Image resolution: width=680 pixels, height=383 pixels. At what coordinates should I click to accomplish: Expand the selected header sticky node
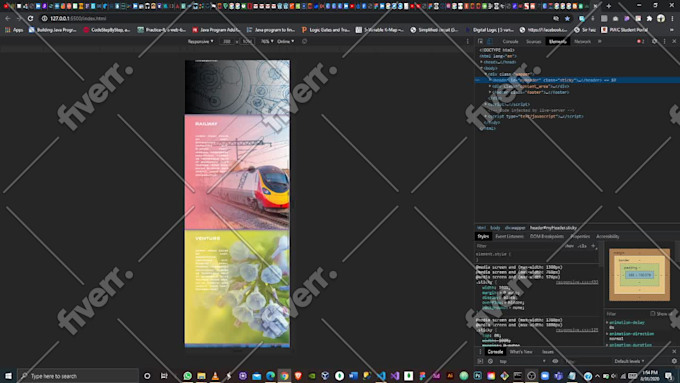(490, 80)
